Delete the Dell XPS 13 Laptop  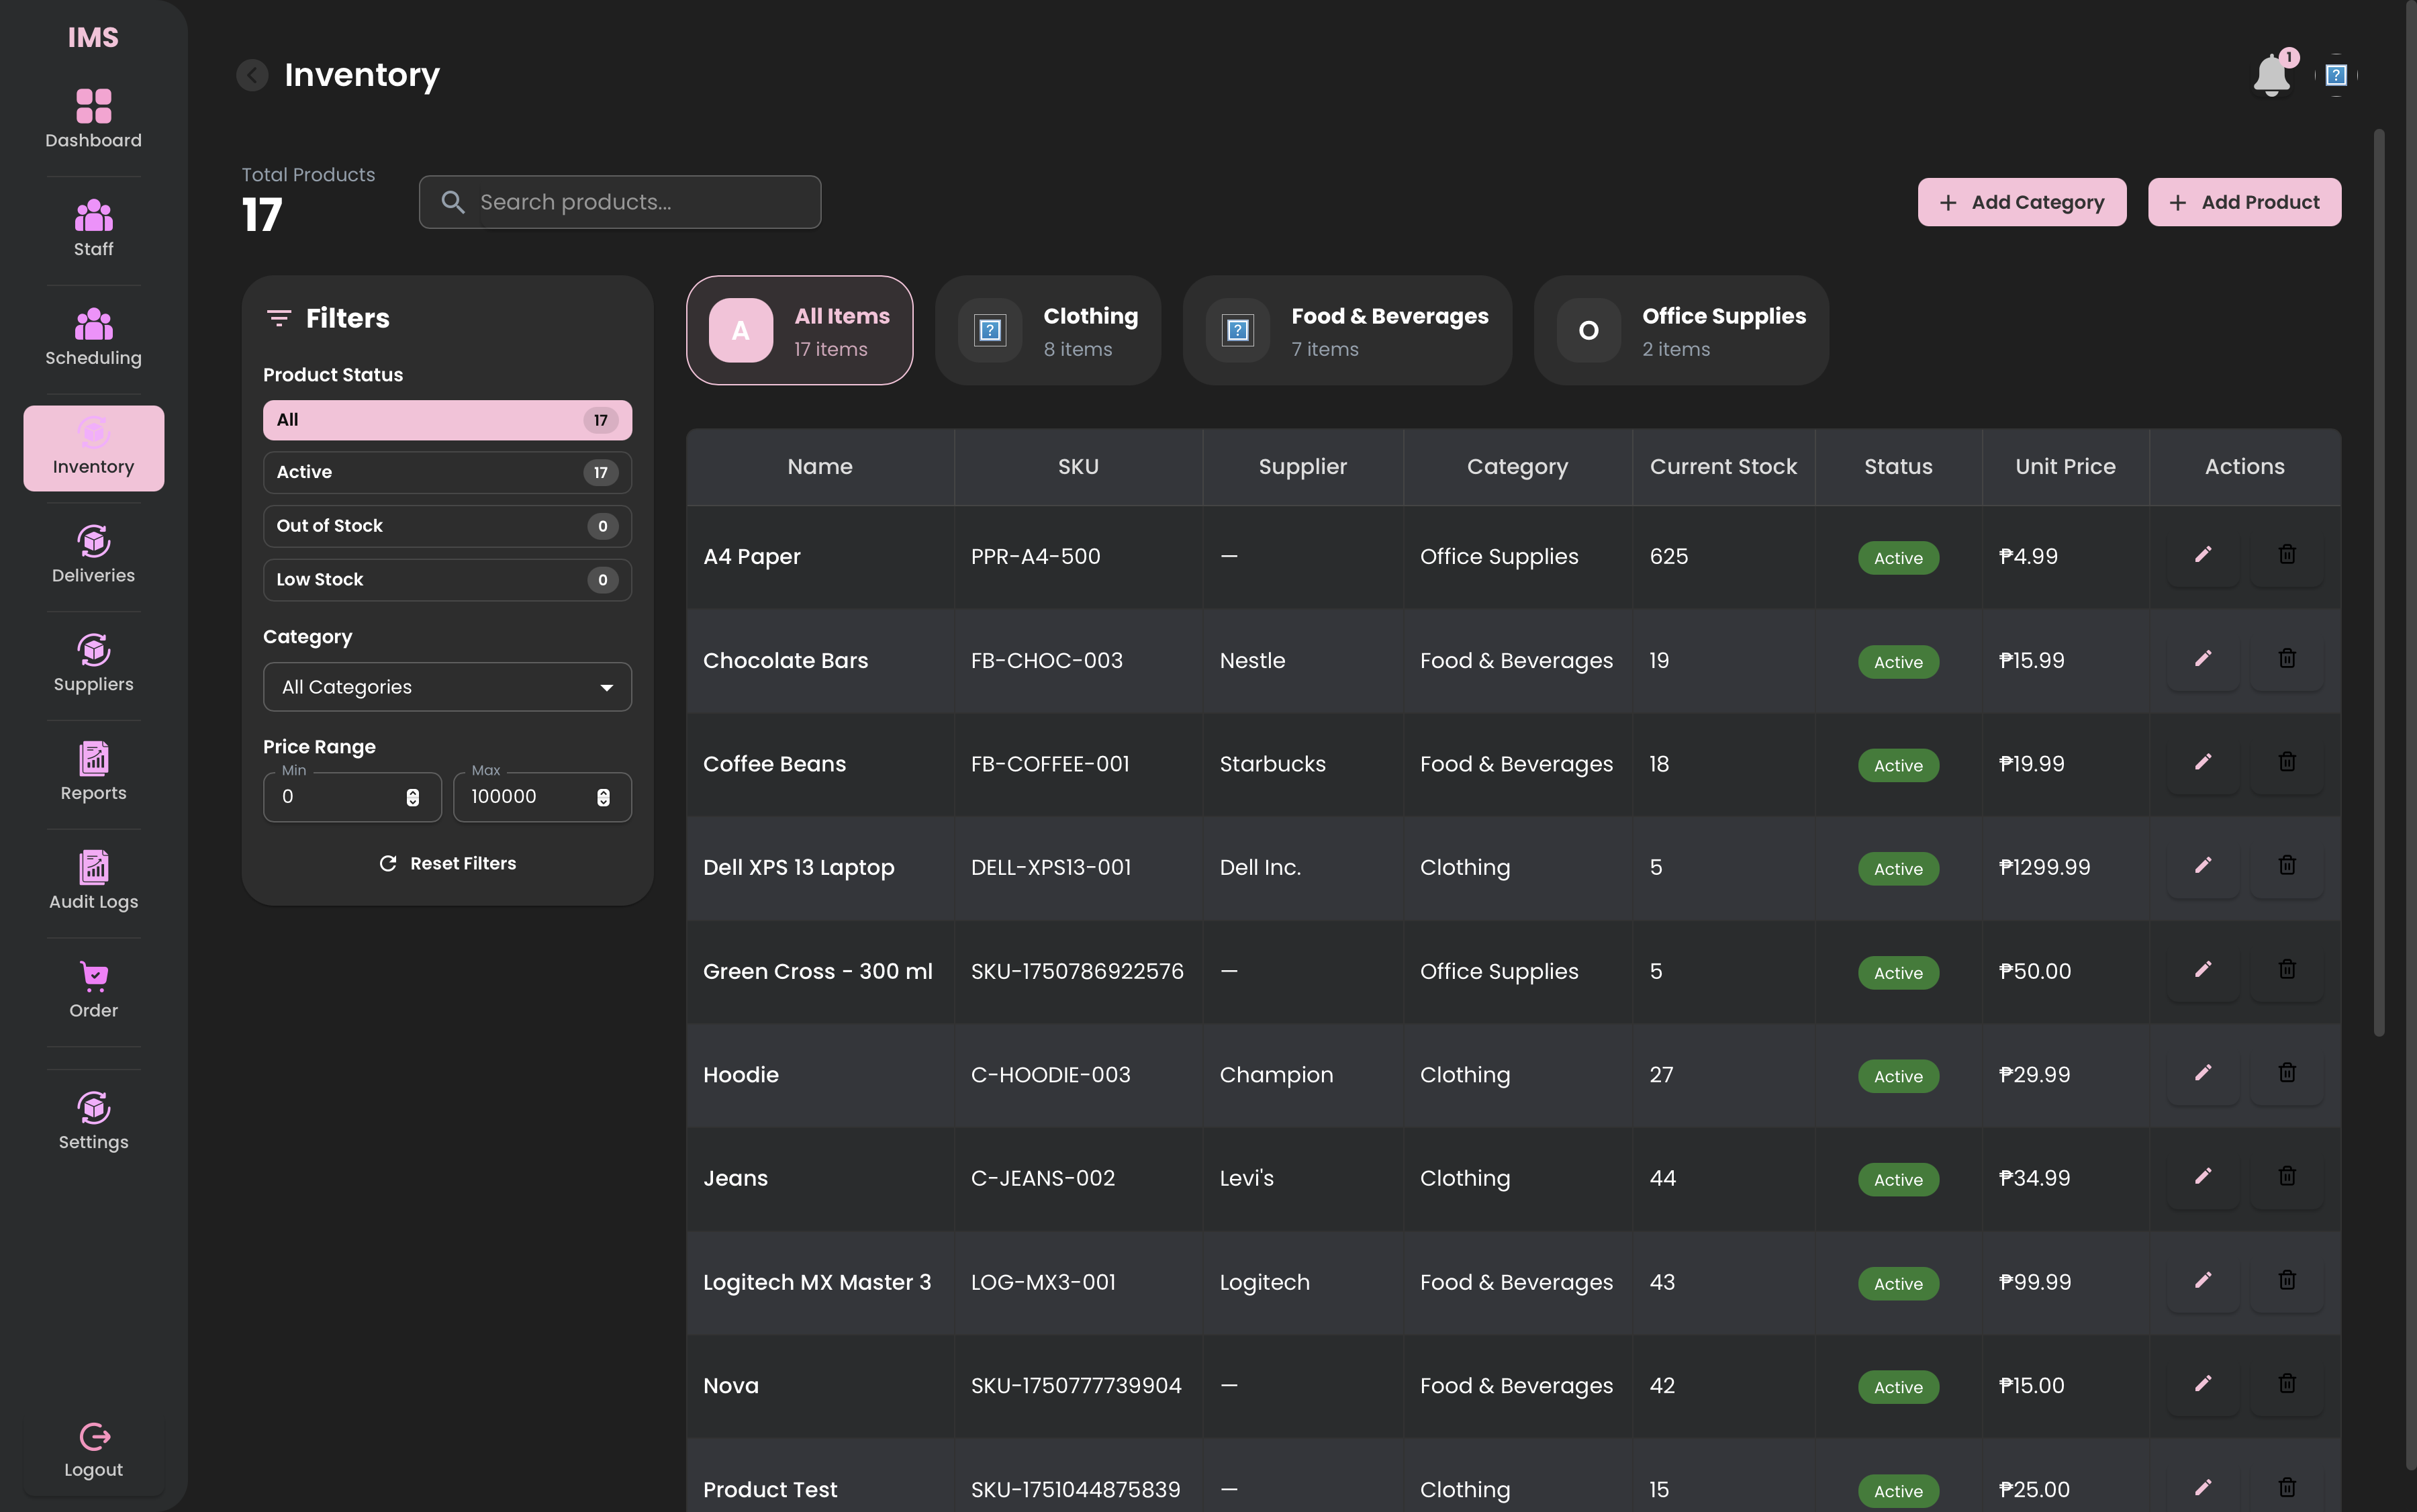point(2287,866)
